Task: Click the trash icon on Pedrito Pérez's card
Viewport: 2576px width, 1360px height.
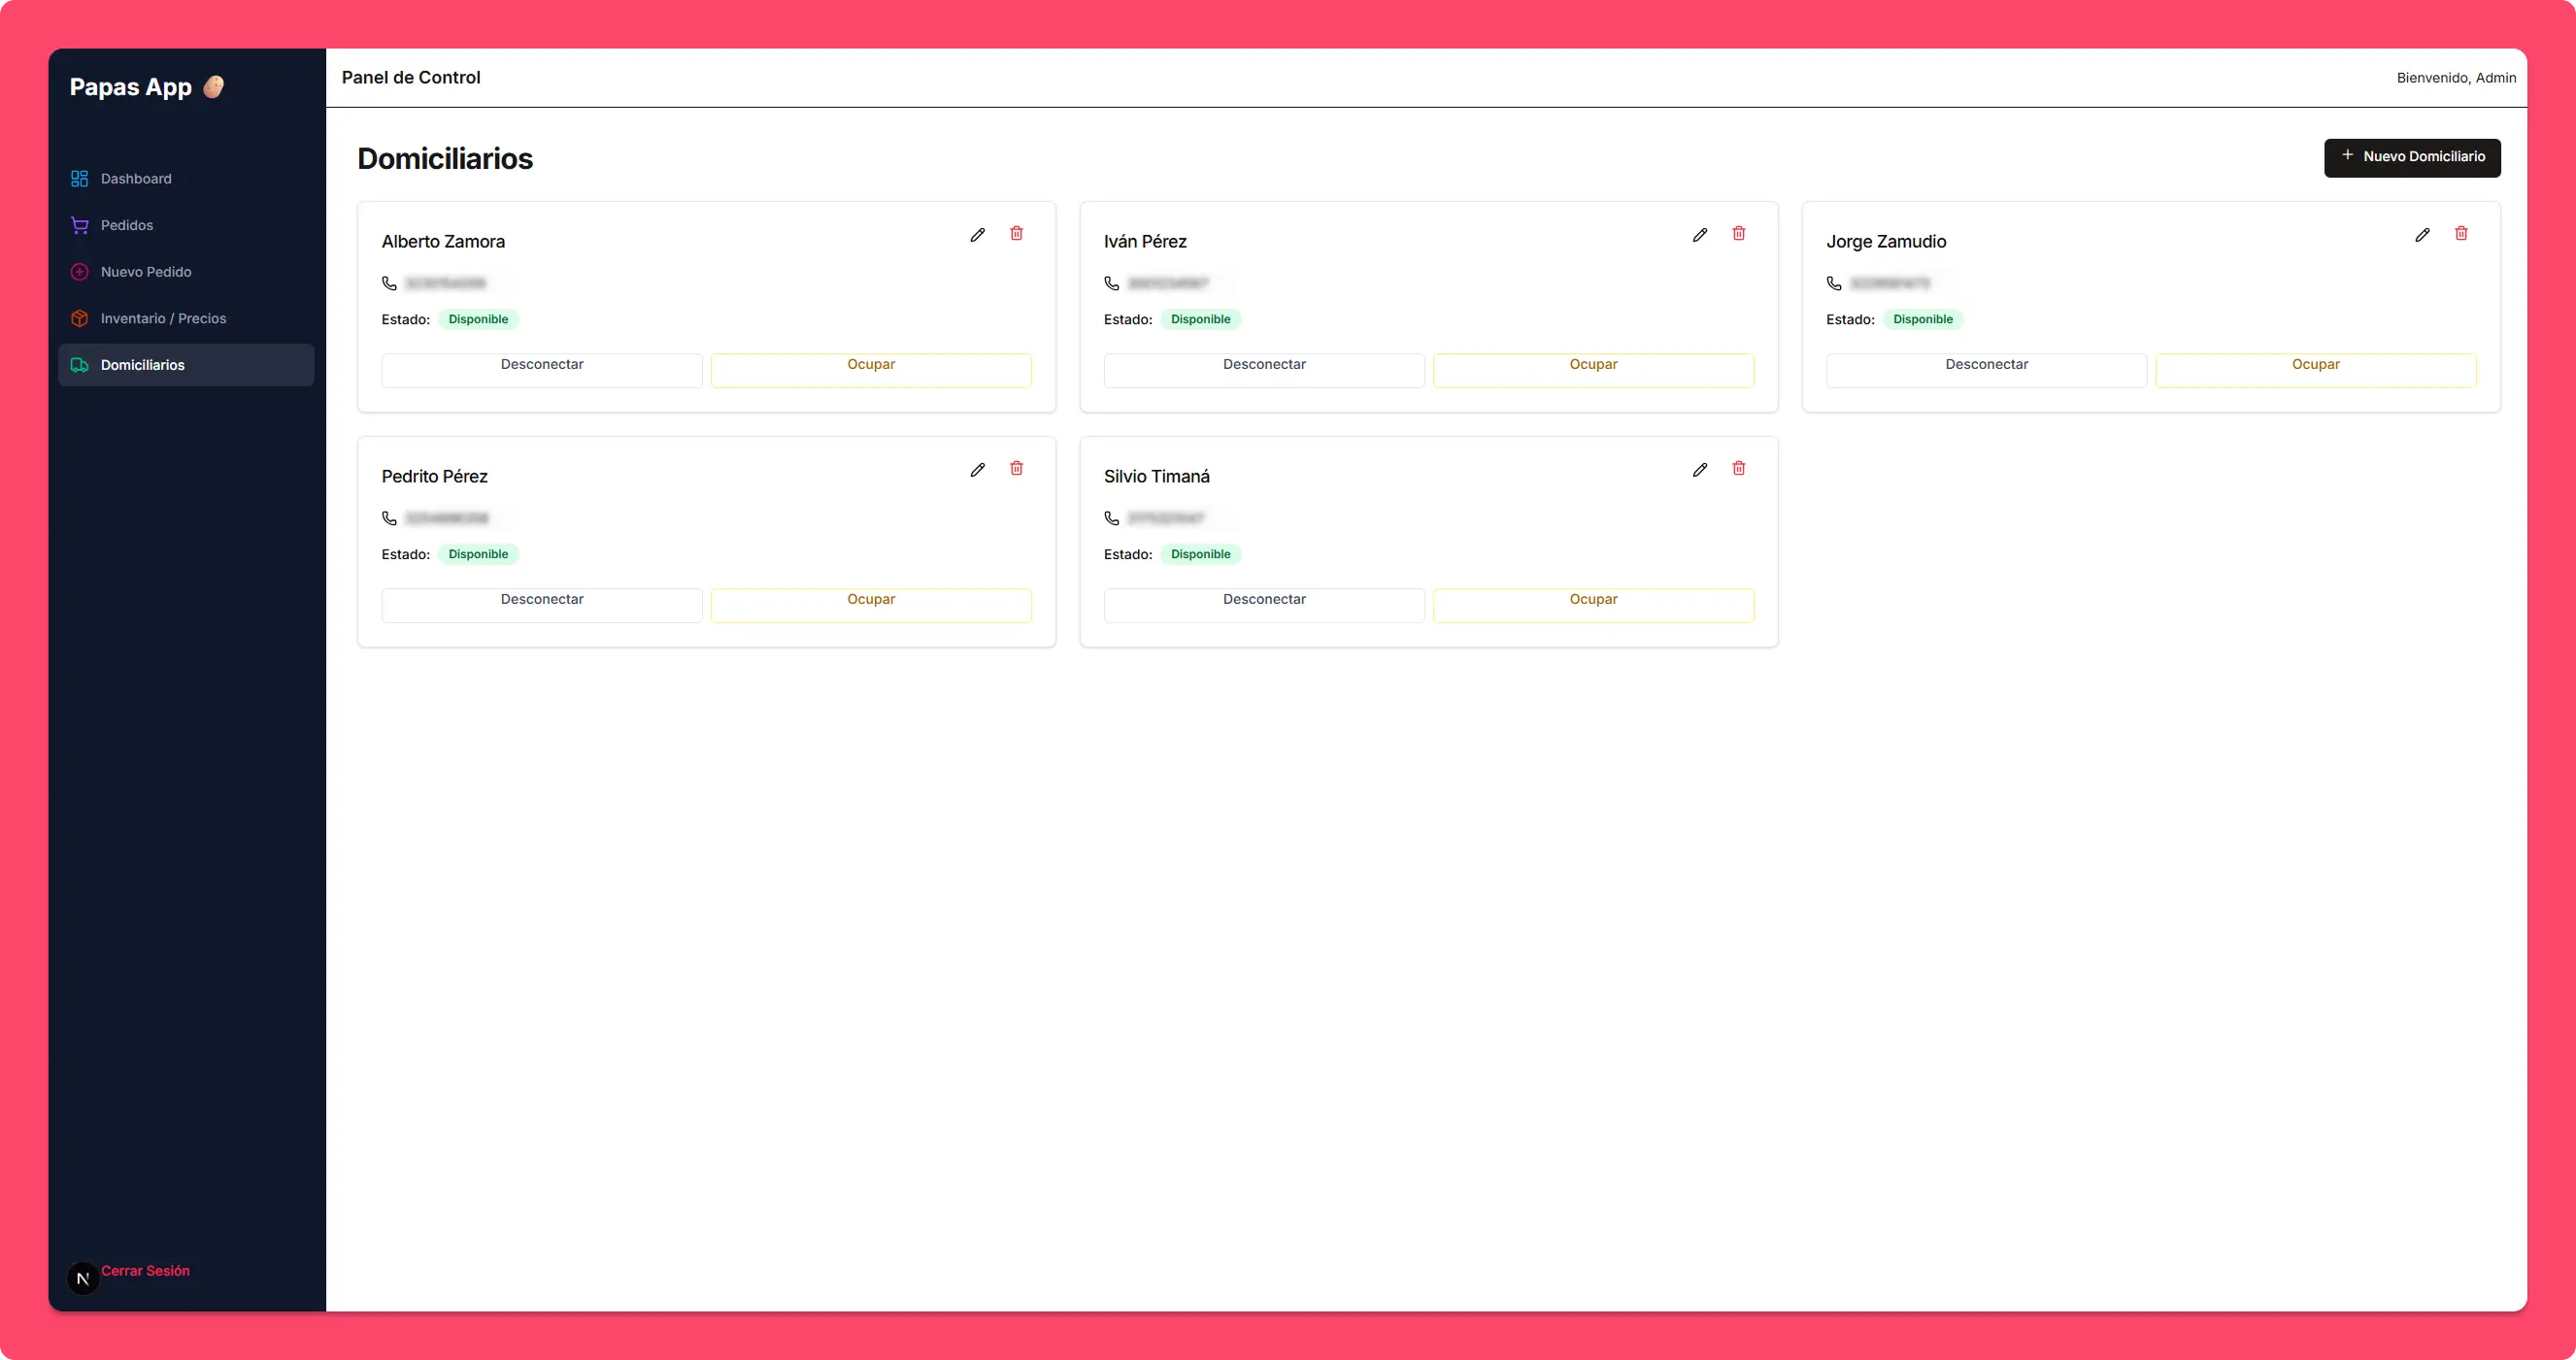Action: 1017,468
